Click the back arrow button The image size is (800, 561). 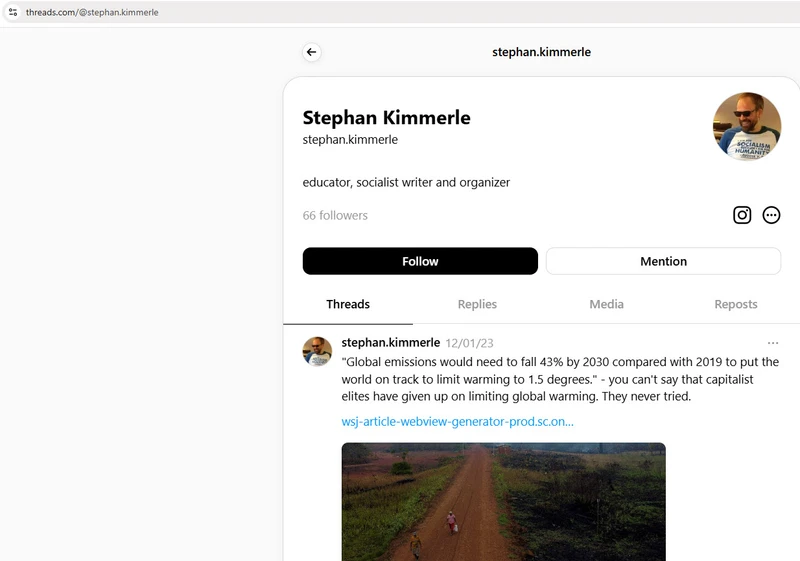(x=312, y=52)
